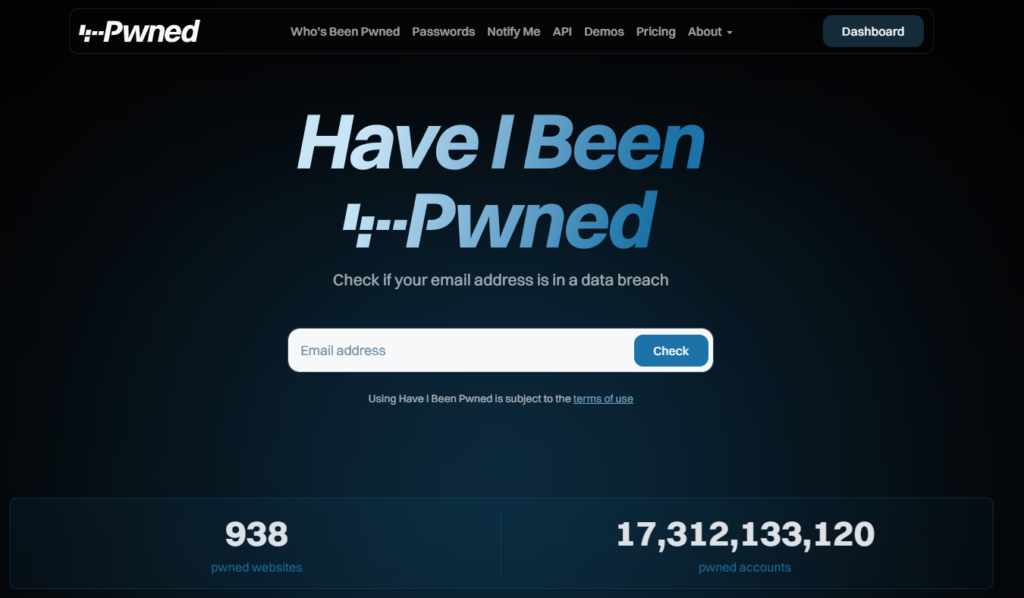Open the terms of use link
This screenshot has height=598, width=1024.
(603, 399)
